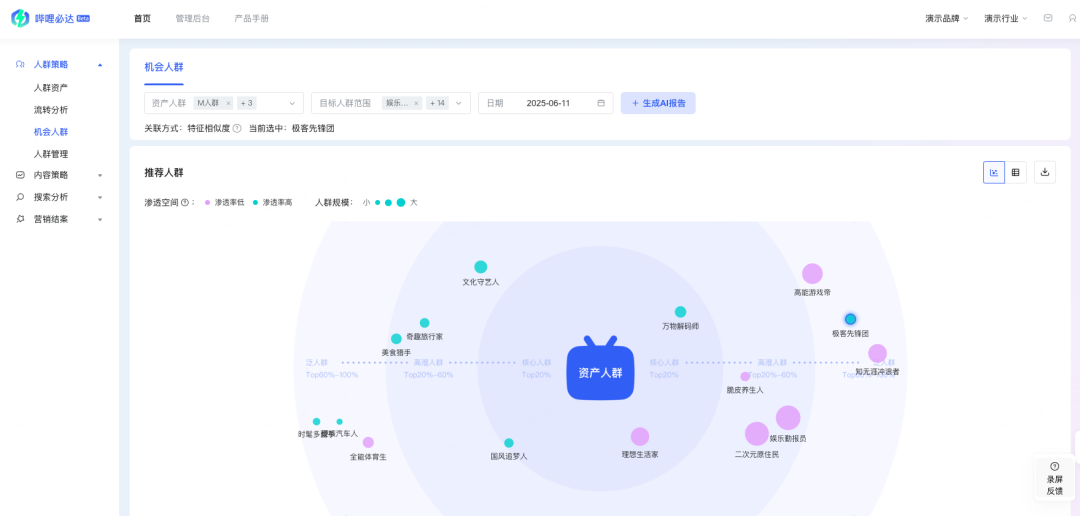Open the 资产人群 dropdown arrow
Viewport: 1080px width, 516px height.
point(292,103)
